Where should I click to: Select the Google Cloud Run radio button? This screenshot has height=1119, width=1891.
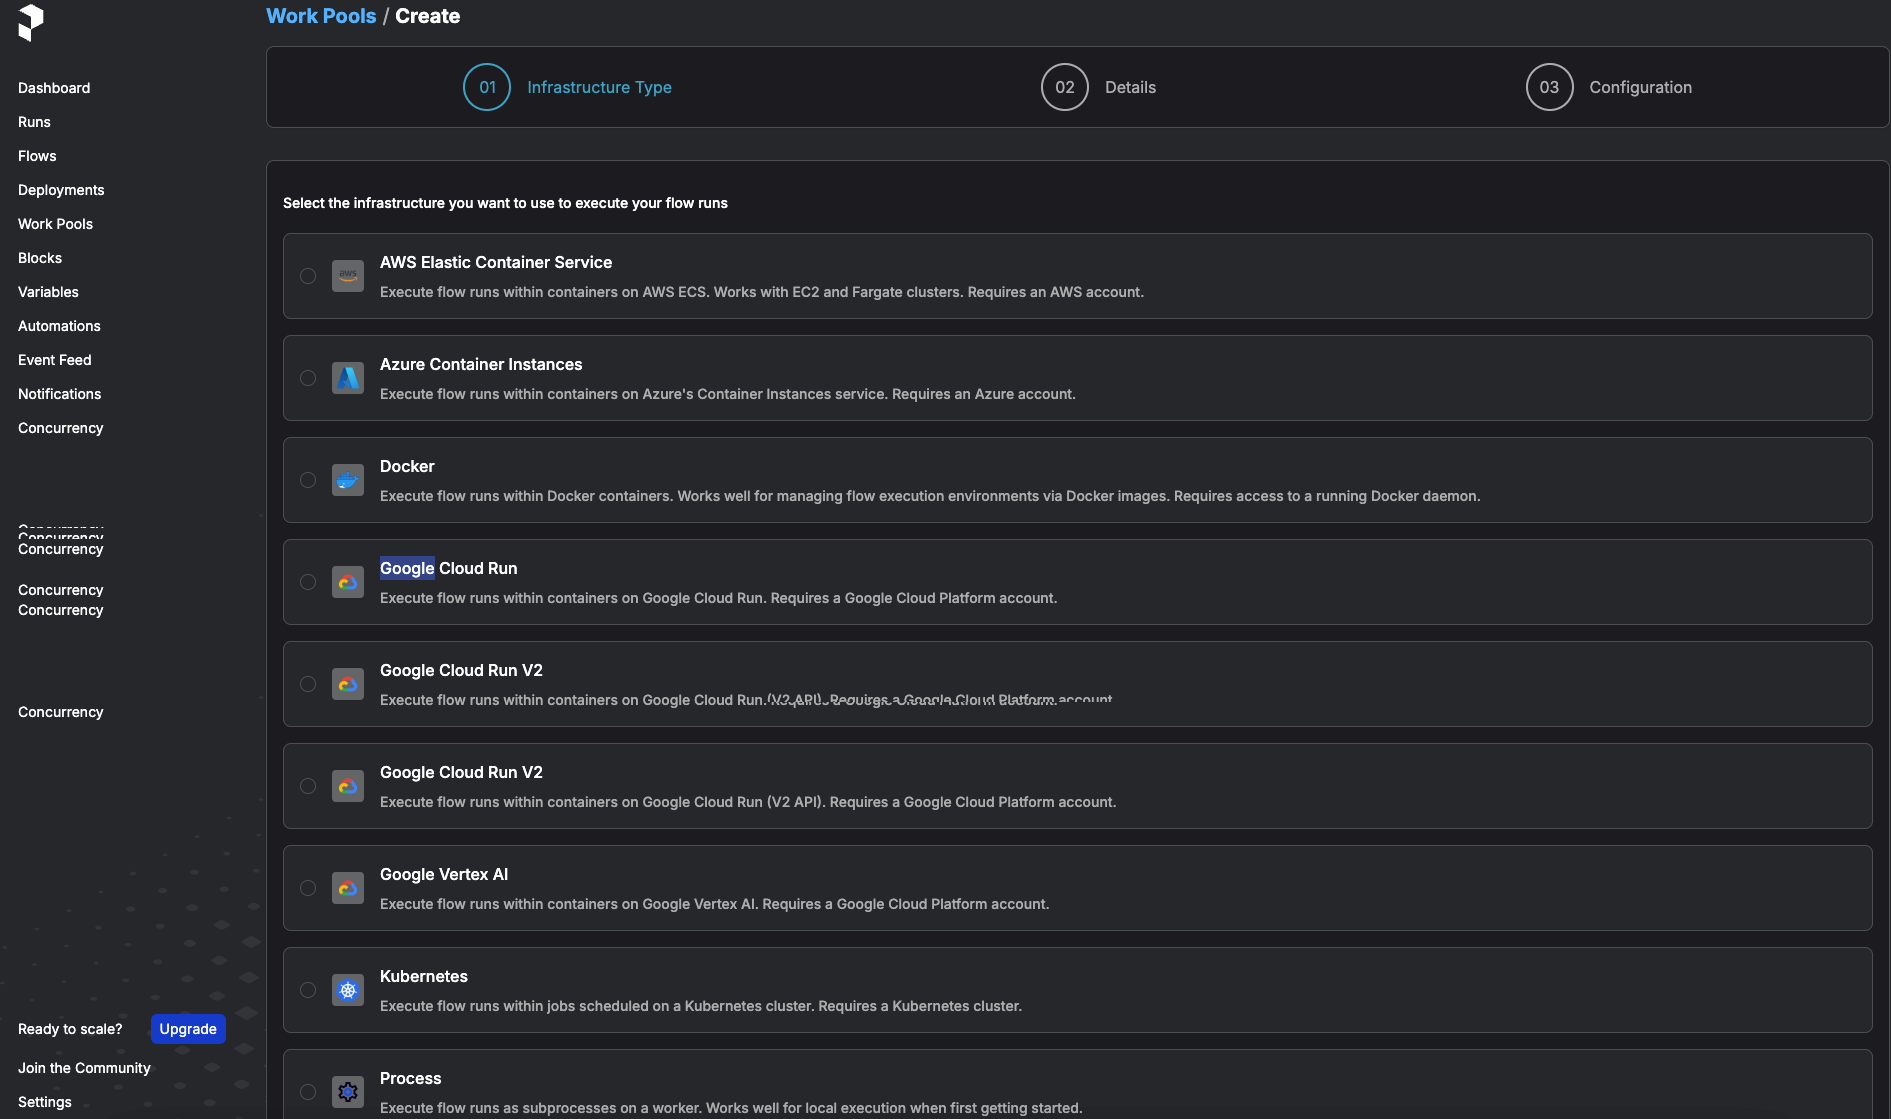click(x=308, y=582)
